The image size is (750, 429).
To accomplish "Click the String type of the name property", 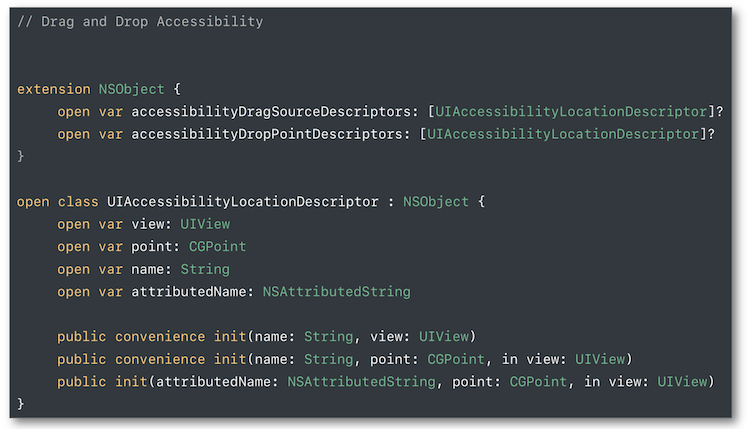I will coord(206,269).
